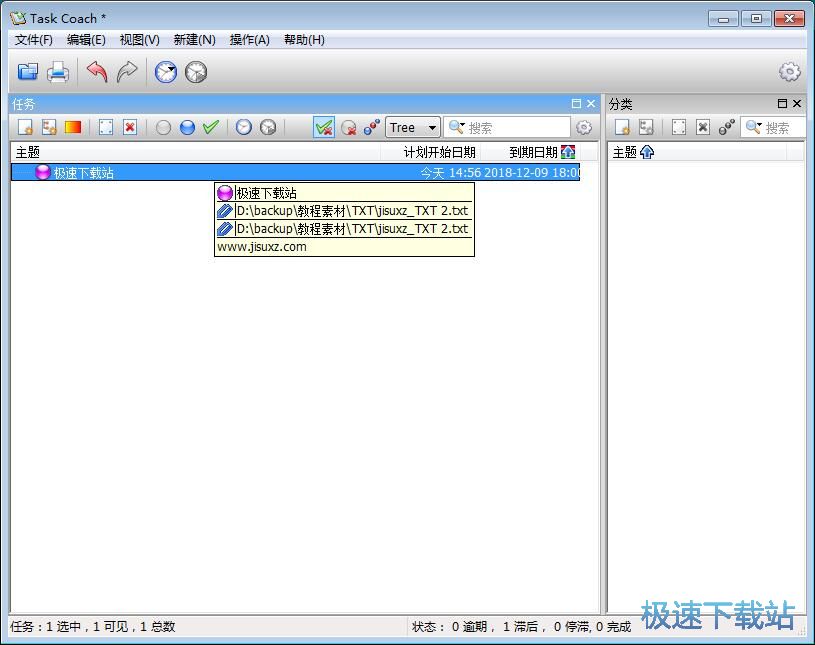
Task: Click the grey Redo arrow in the toolbar
Action: point(127,72)
